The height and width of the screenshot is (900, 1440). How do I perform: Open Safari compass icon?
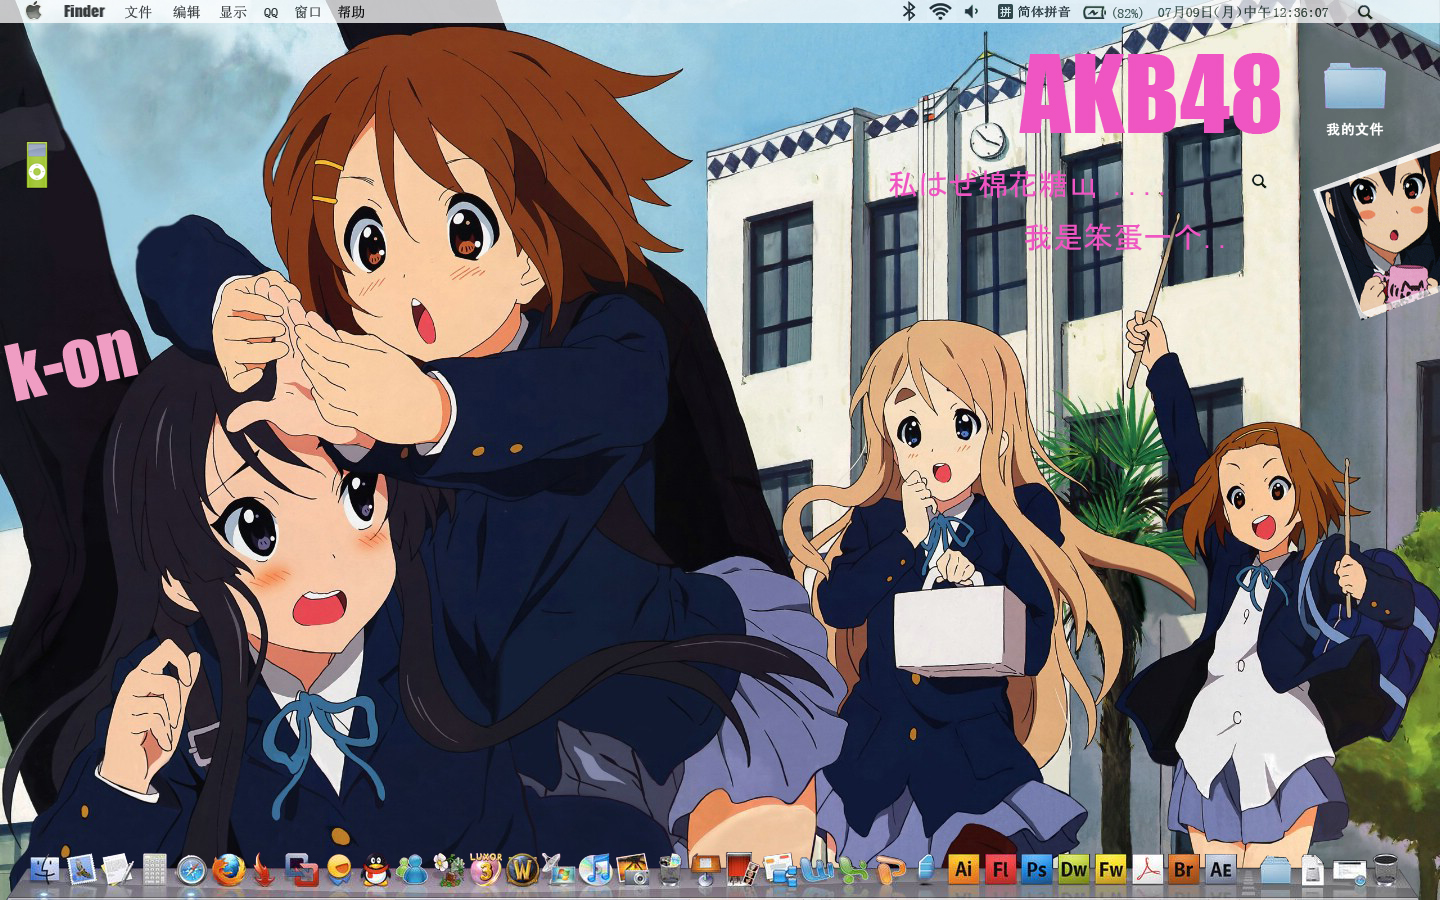[x=191, y=870]
